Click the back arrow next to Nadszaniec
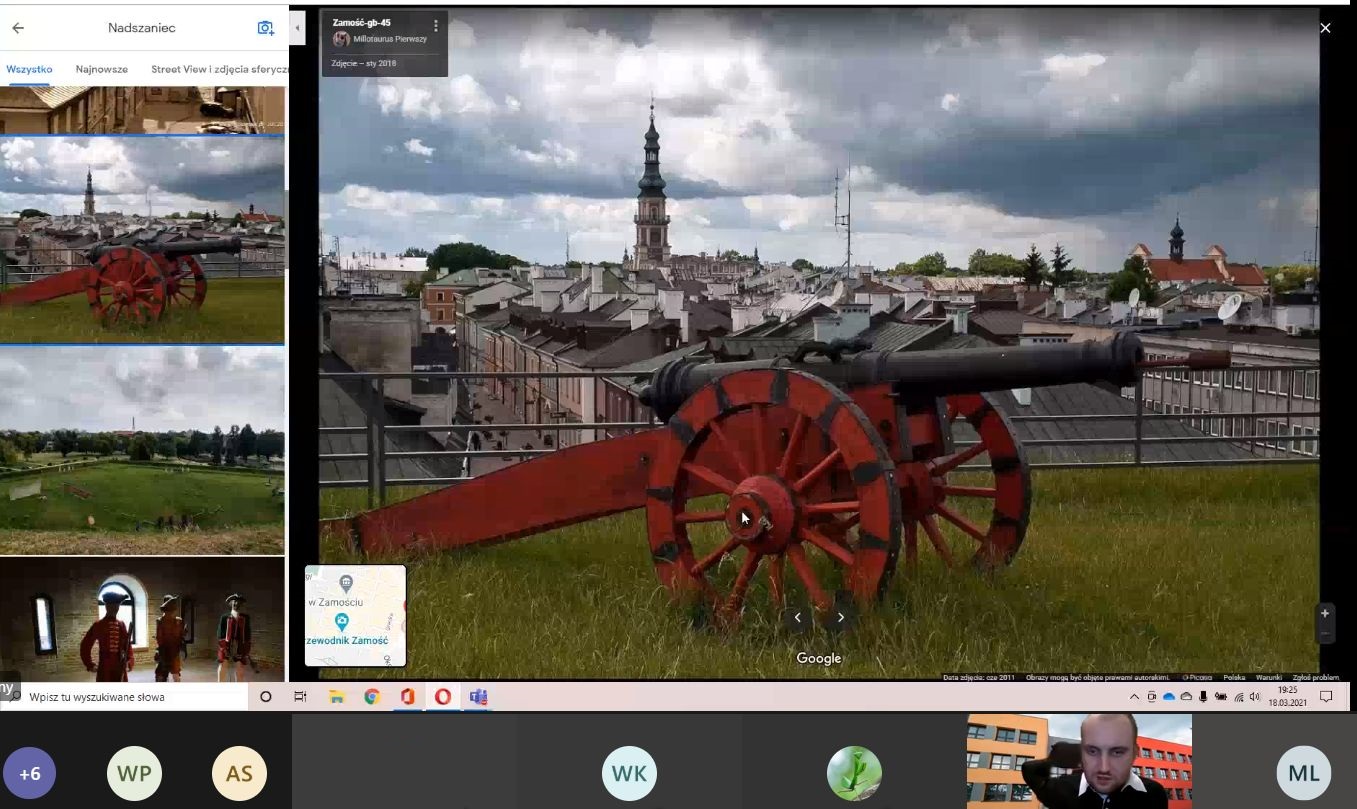The image size is (1357, 809). click(18, 28)
